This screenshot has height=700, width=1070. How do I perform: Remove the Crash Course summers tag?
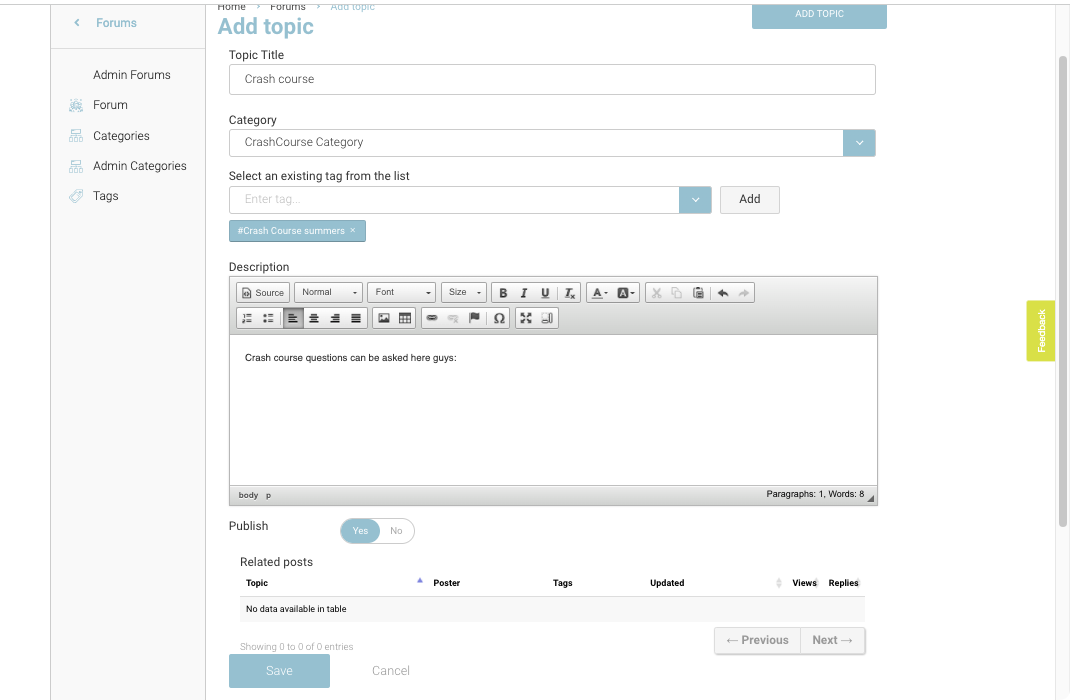(x=353, y=231)
